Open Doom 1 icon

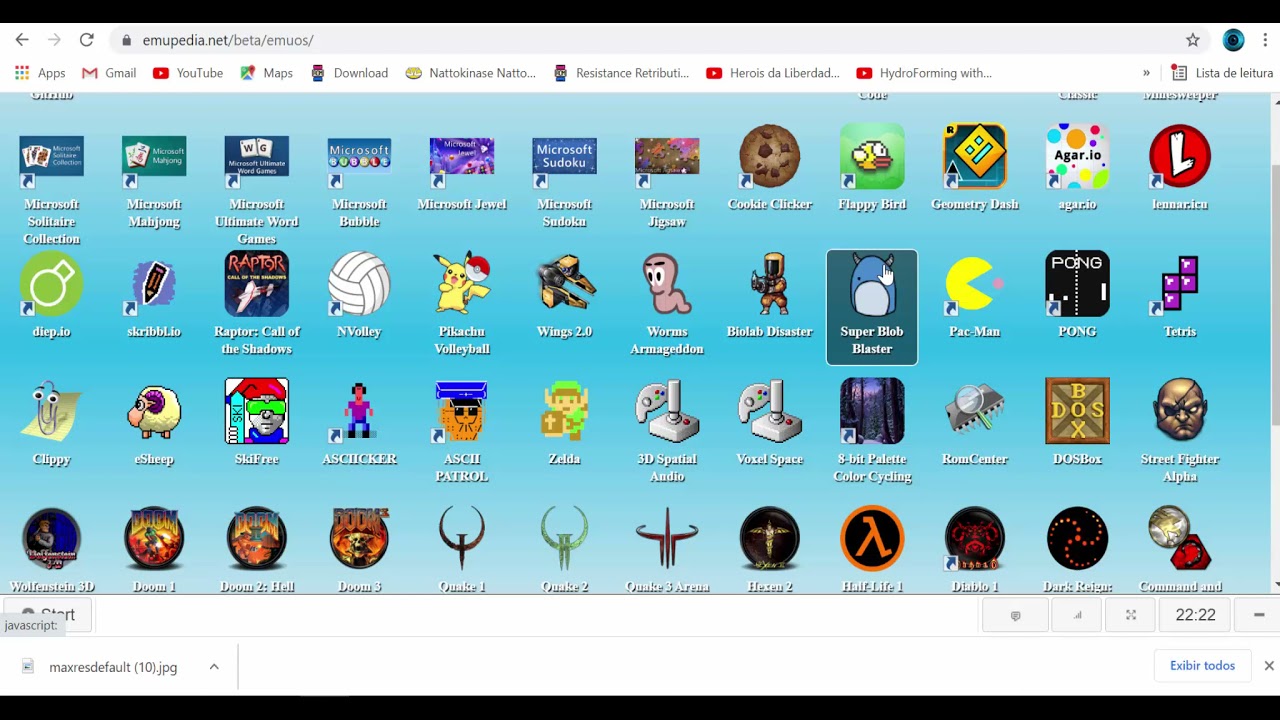(154, 540)
